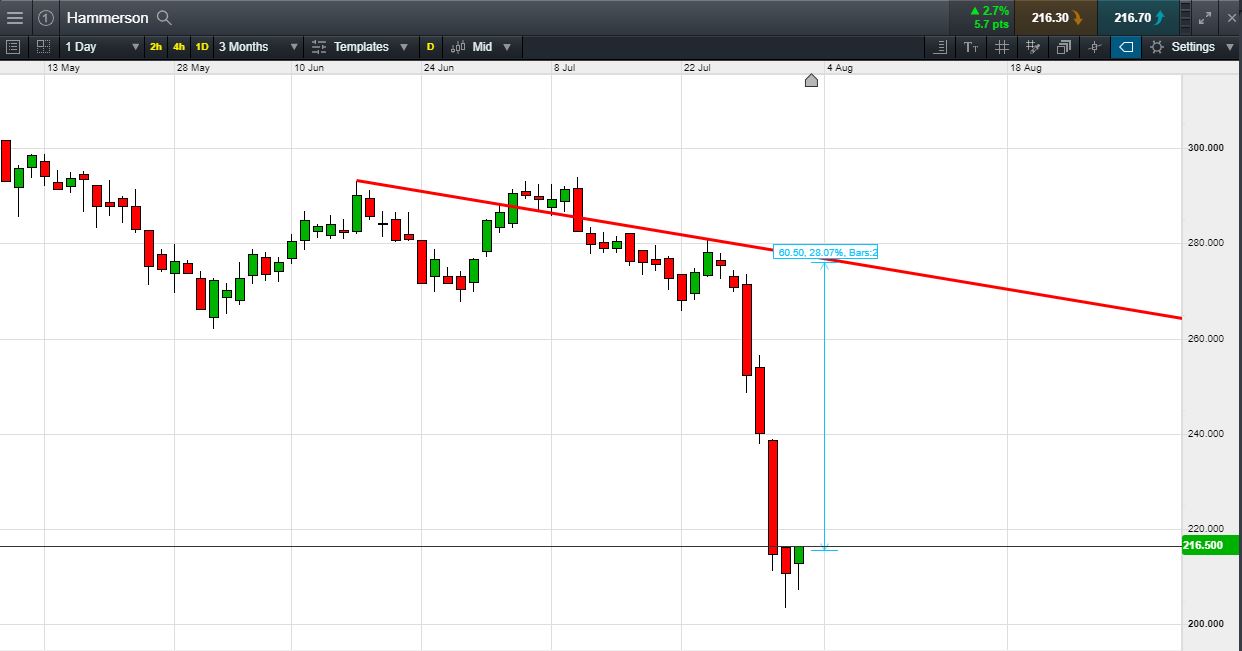Click the grey marker on time axis
The width and height of the screenshot is (1242, 651).
point(811,80)
